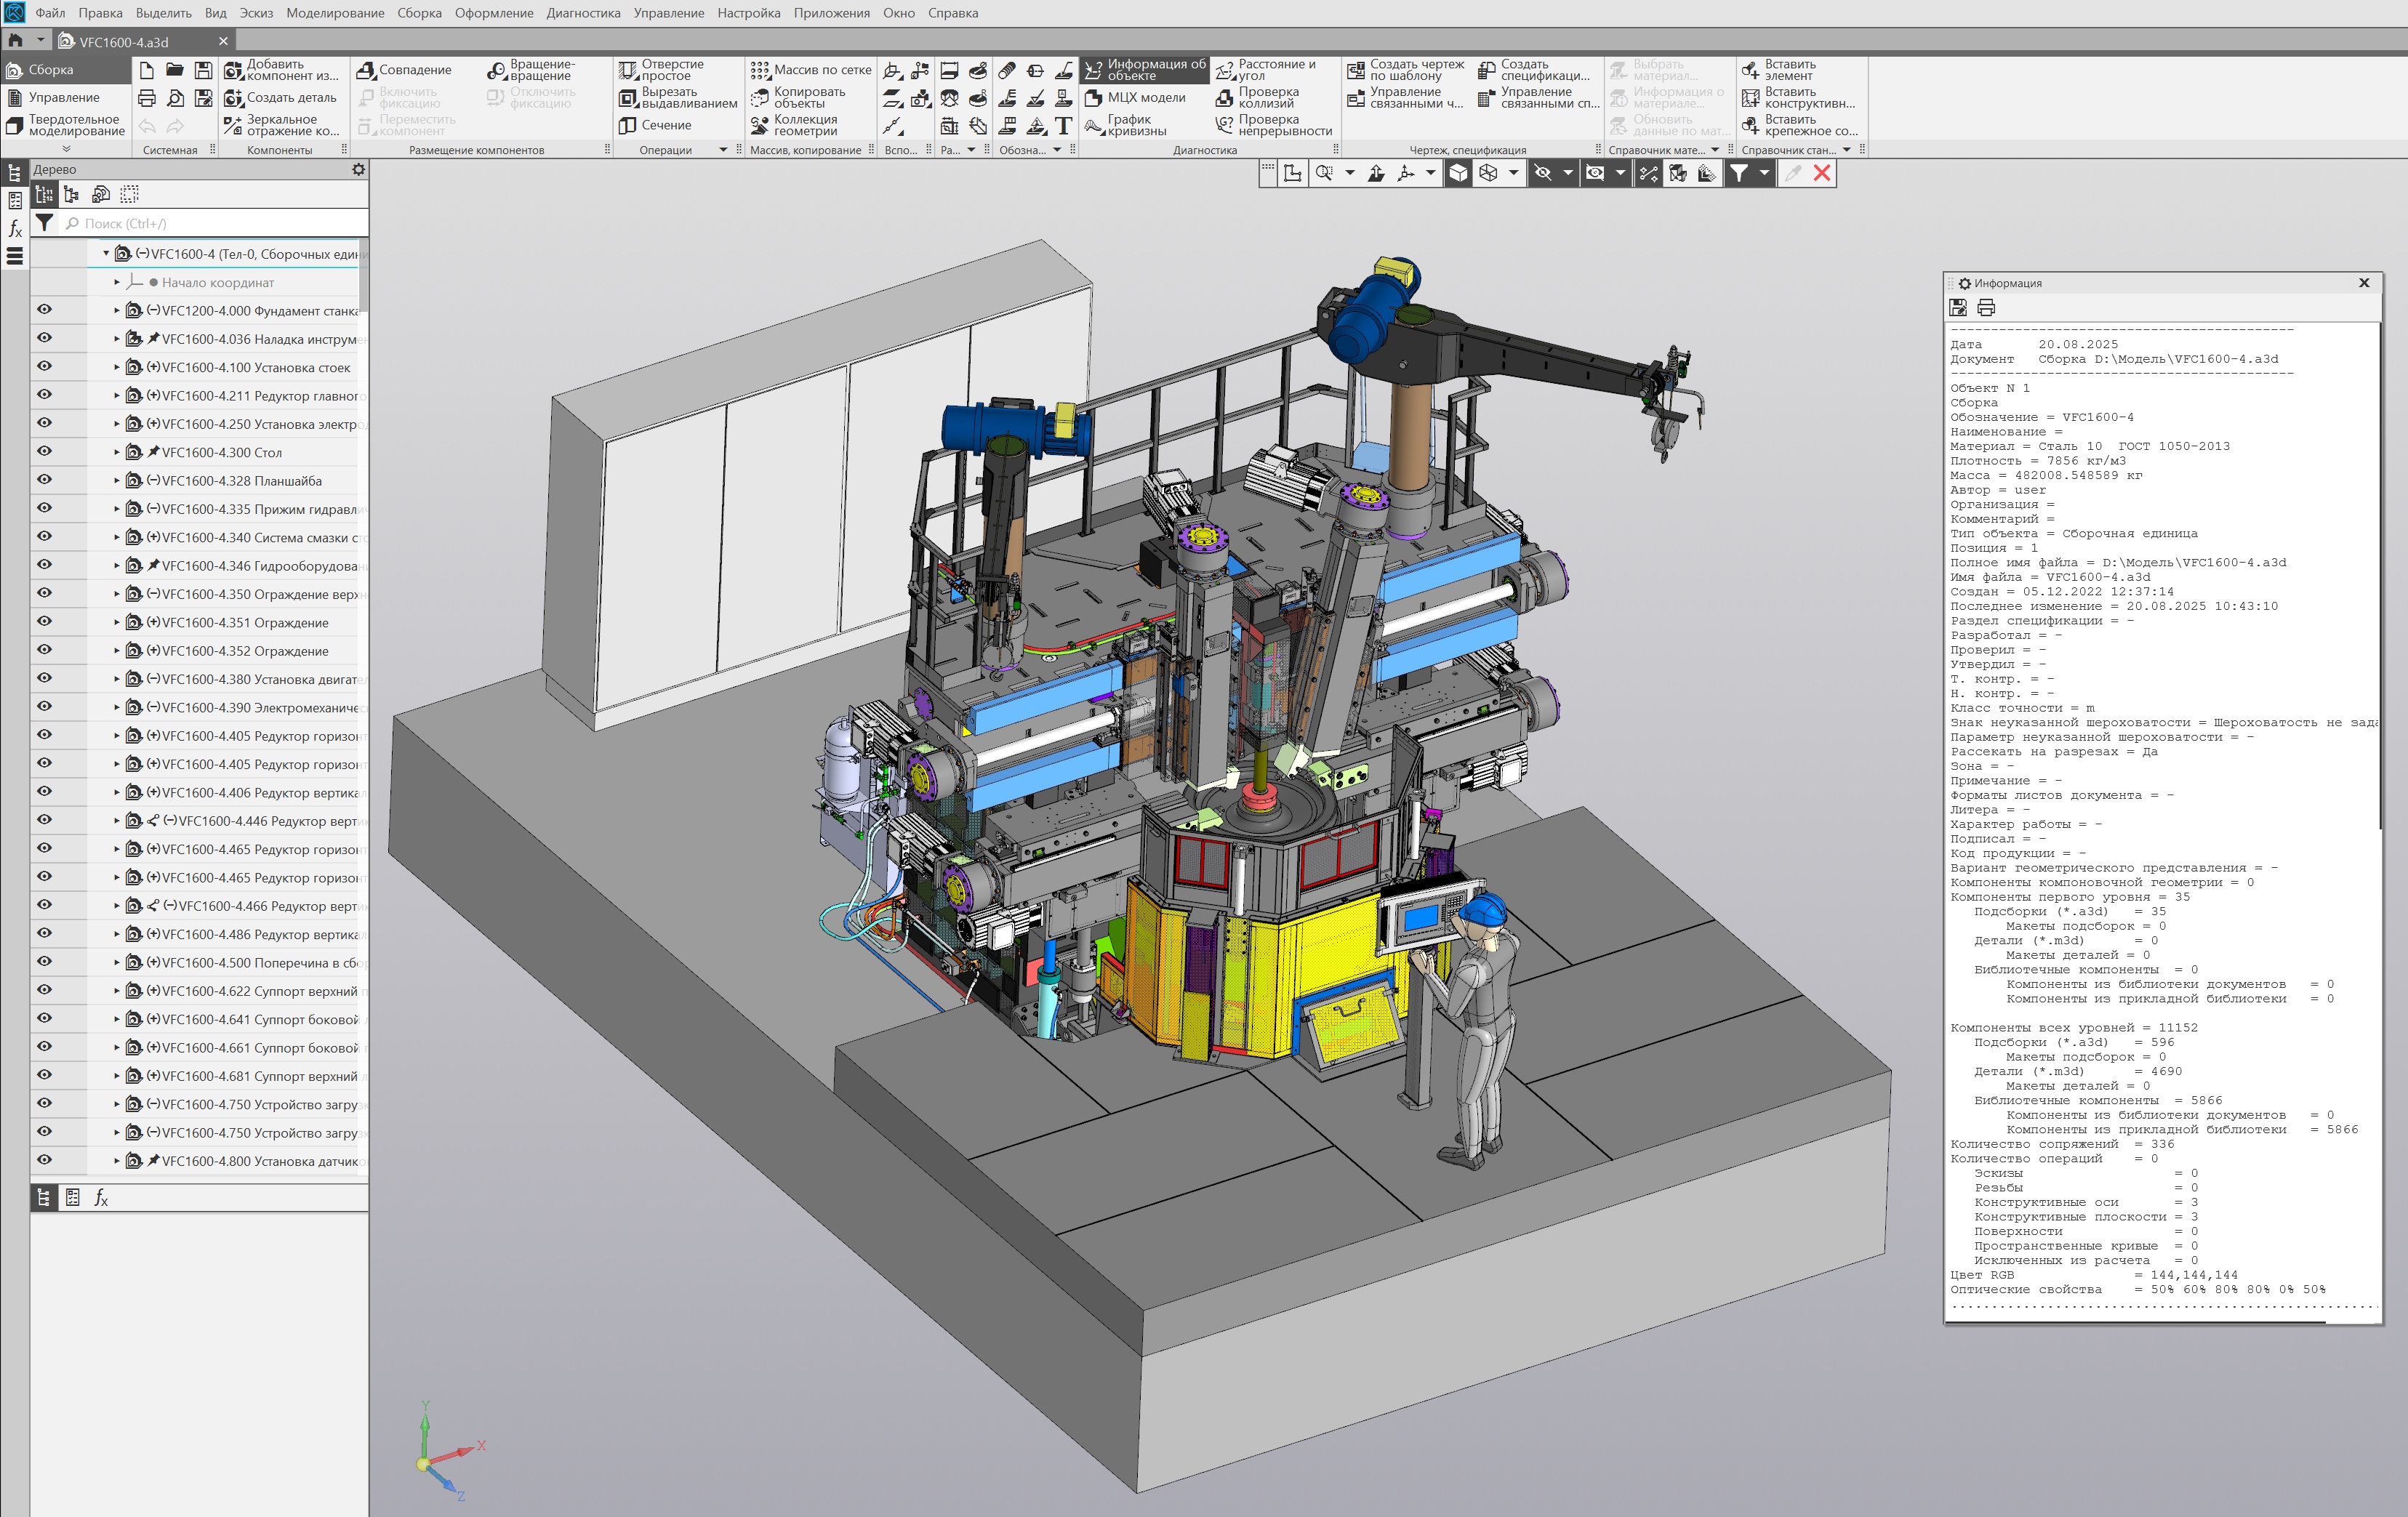Screen dimensions: 2408x1517
Task: Open the Диагностика menu
Action: 583,13
